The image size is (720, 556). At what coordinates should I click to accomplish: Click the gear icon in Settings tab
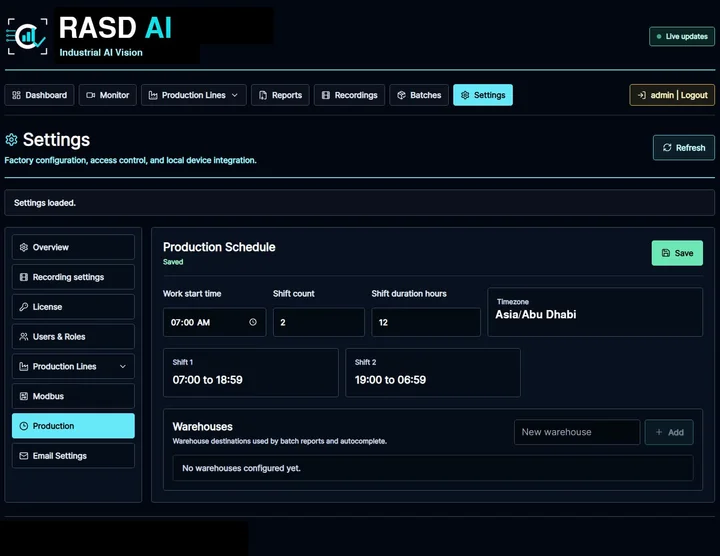(x=465, y=95)
